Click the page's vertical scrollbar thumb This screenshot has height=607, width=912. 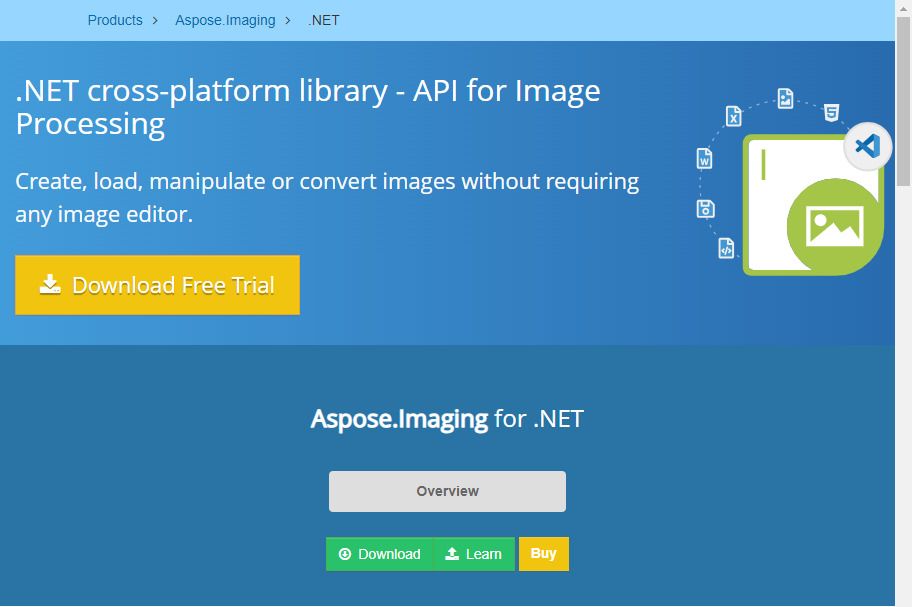coord(904,102)
